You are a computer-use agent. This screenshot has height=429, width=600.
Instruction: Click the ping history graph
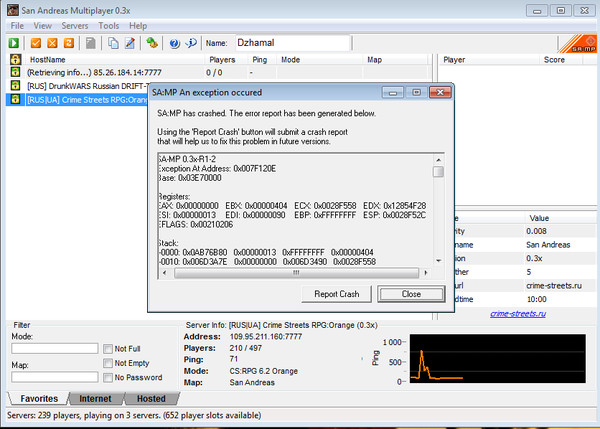point(497,358)
